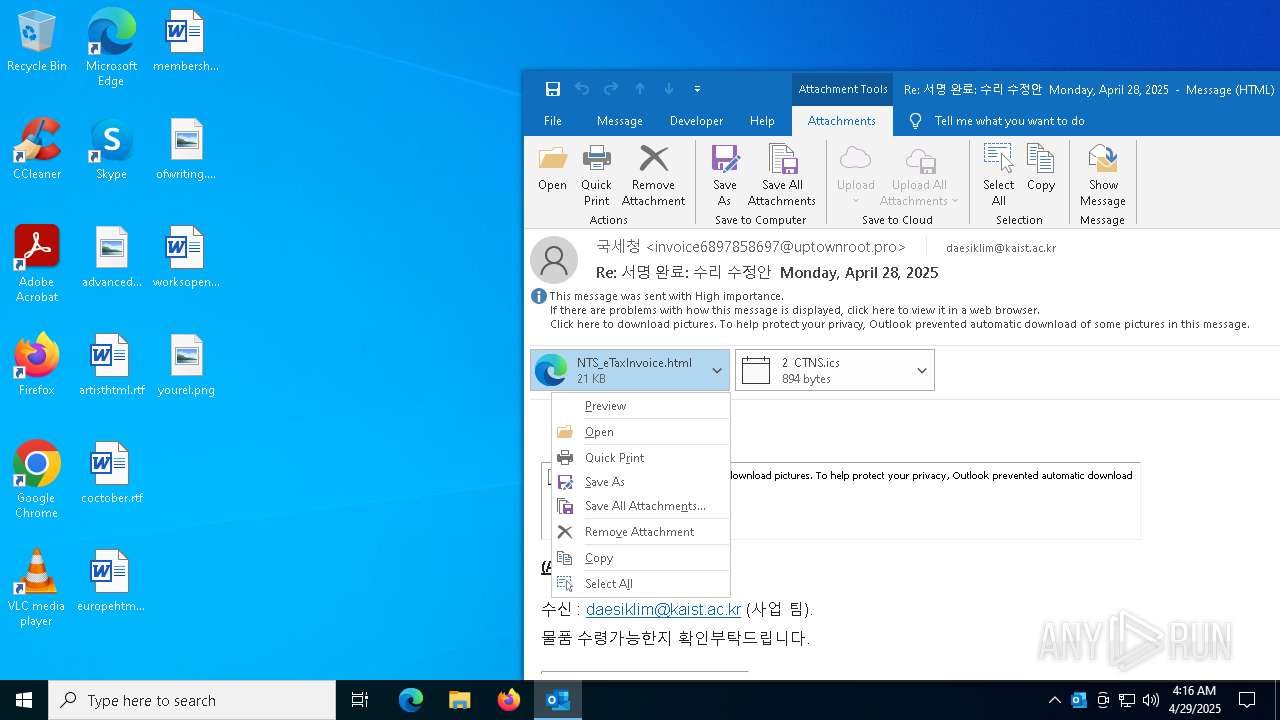
Task: Click Show Message ribbon button
Action: [1103, 176]
